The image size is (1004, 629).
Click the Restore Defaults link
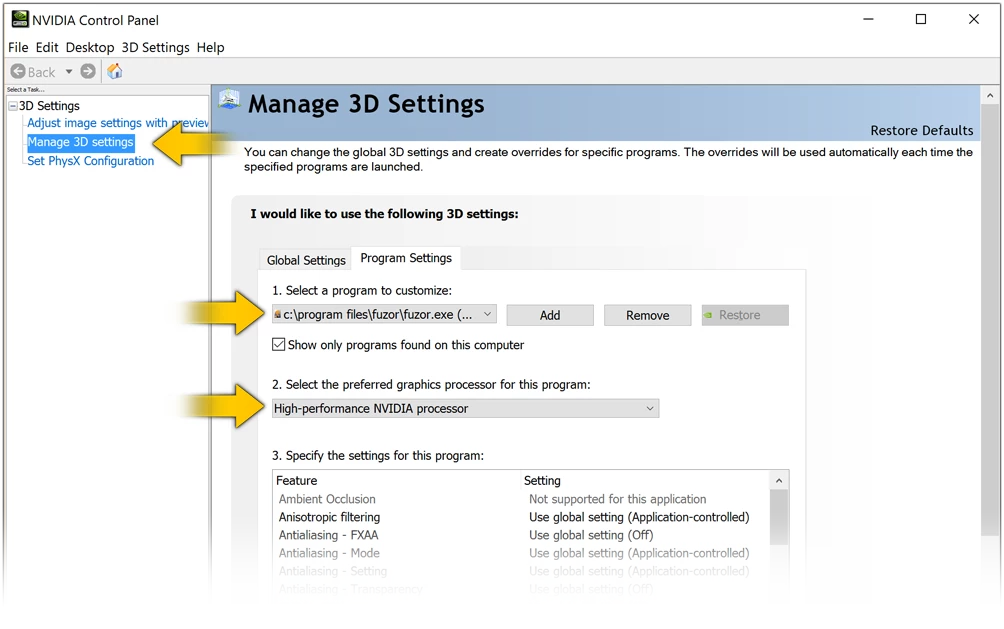click(921, 131)
